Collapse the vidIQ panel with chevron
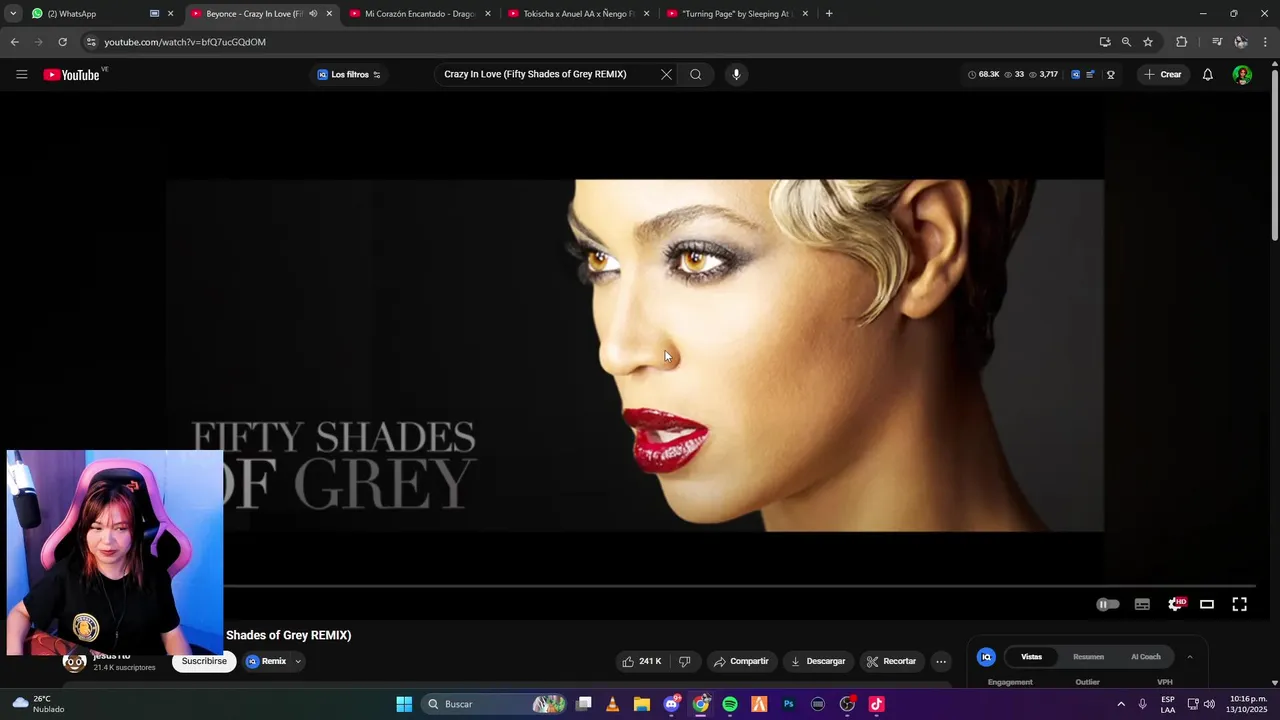Viewport: 1280px width, 720px height. 1189,657
